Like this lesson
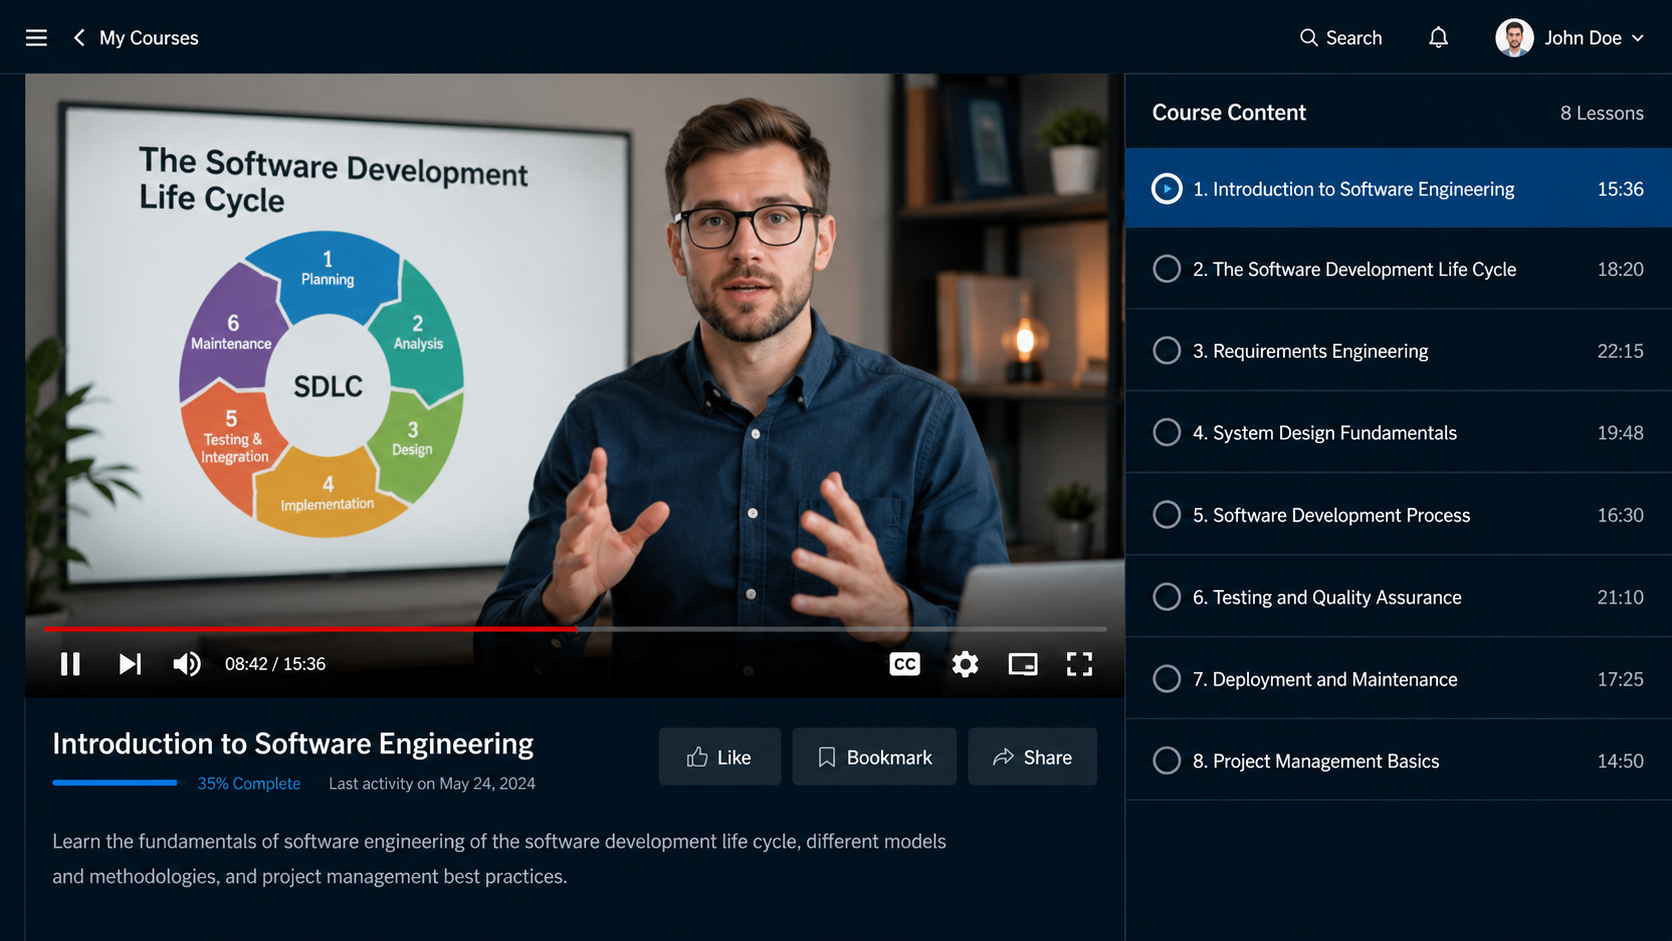 (720, 757)
